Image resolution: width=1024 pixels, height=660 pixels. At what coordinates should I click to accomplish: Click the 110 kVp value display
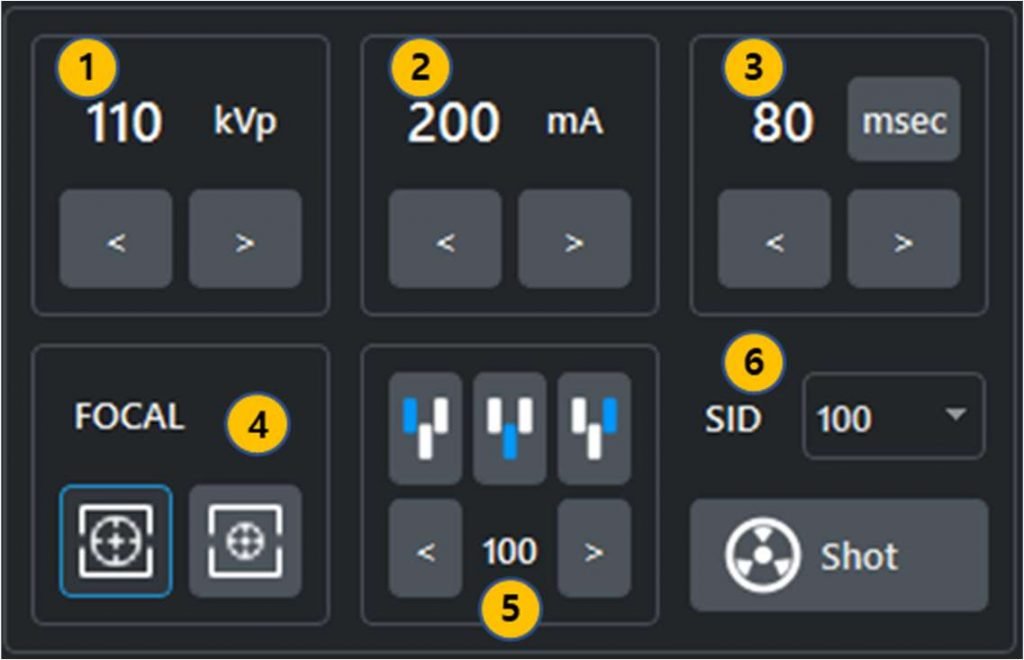pos(124,123)
